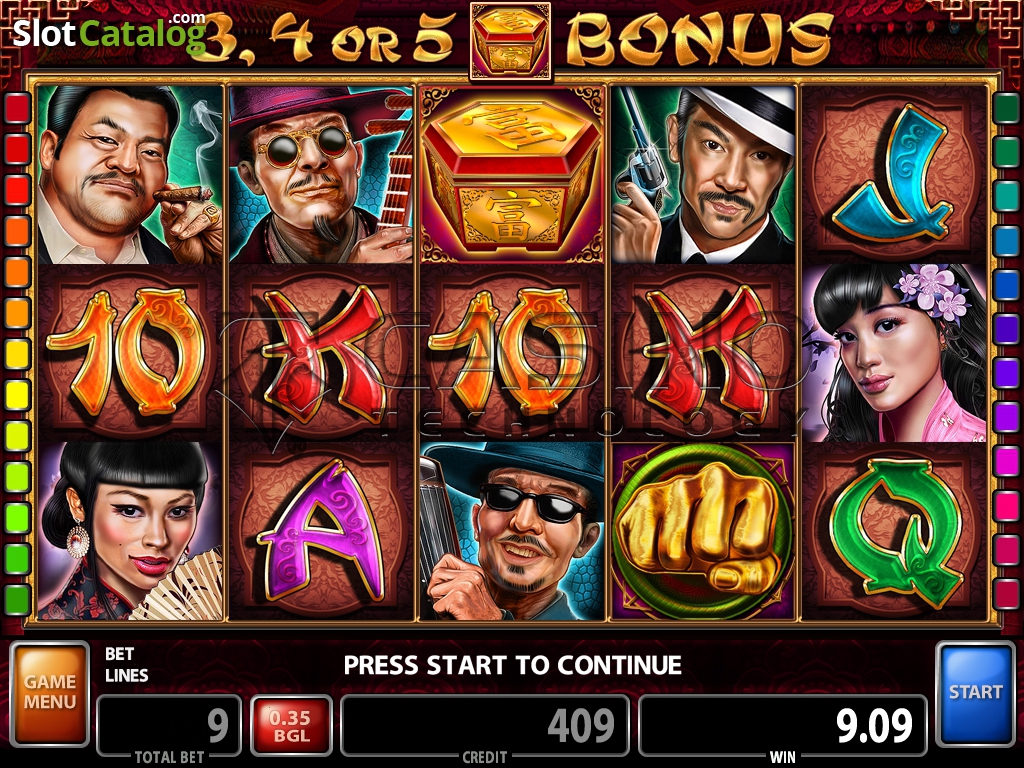
Task: Click the golden bonus box on reels
Action: click(512, 175)
